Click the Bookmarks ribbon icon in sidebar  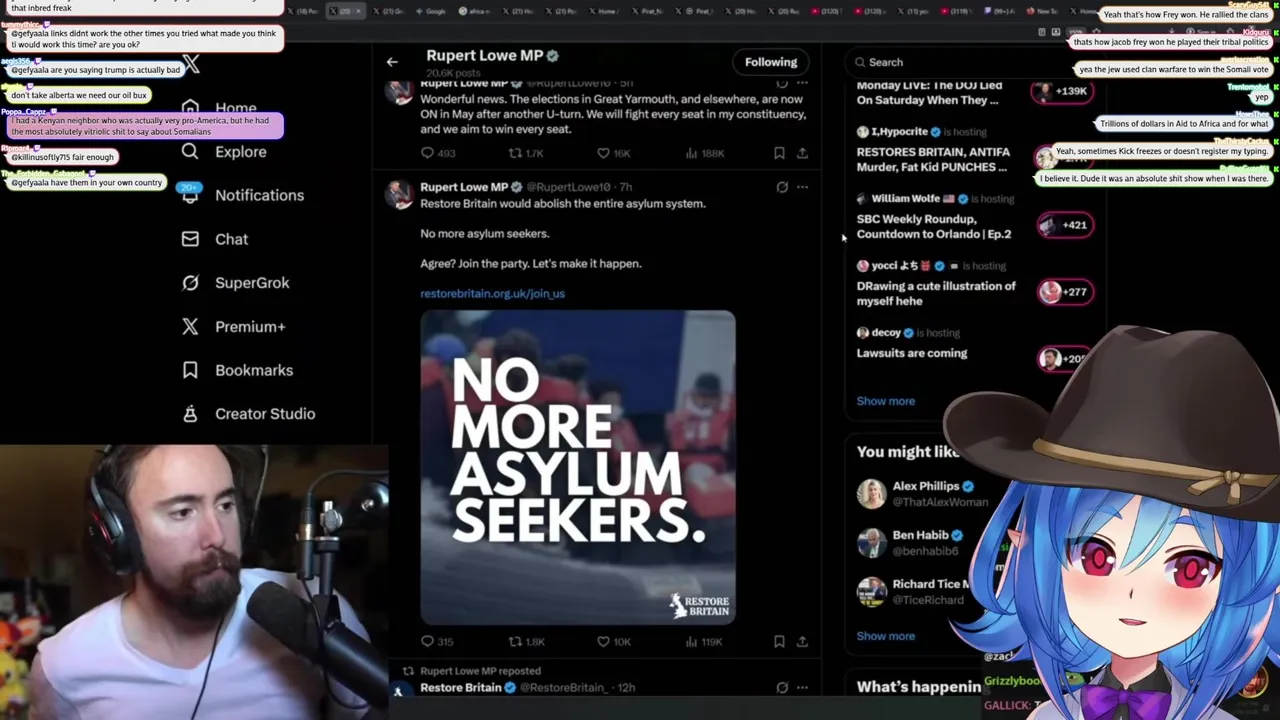pos(190,370)
